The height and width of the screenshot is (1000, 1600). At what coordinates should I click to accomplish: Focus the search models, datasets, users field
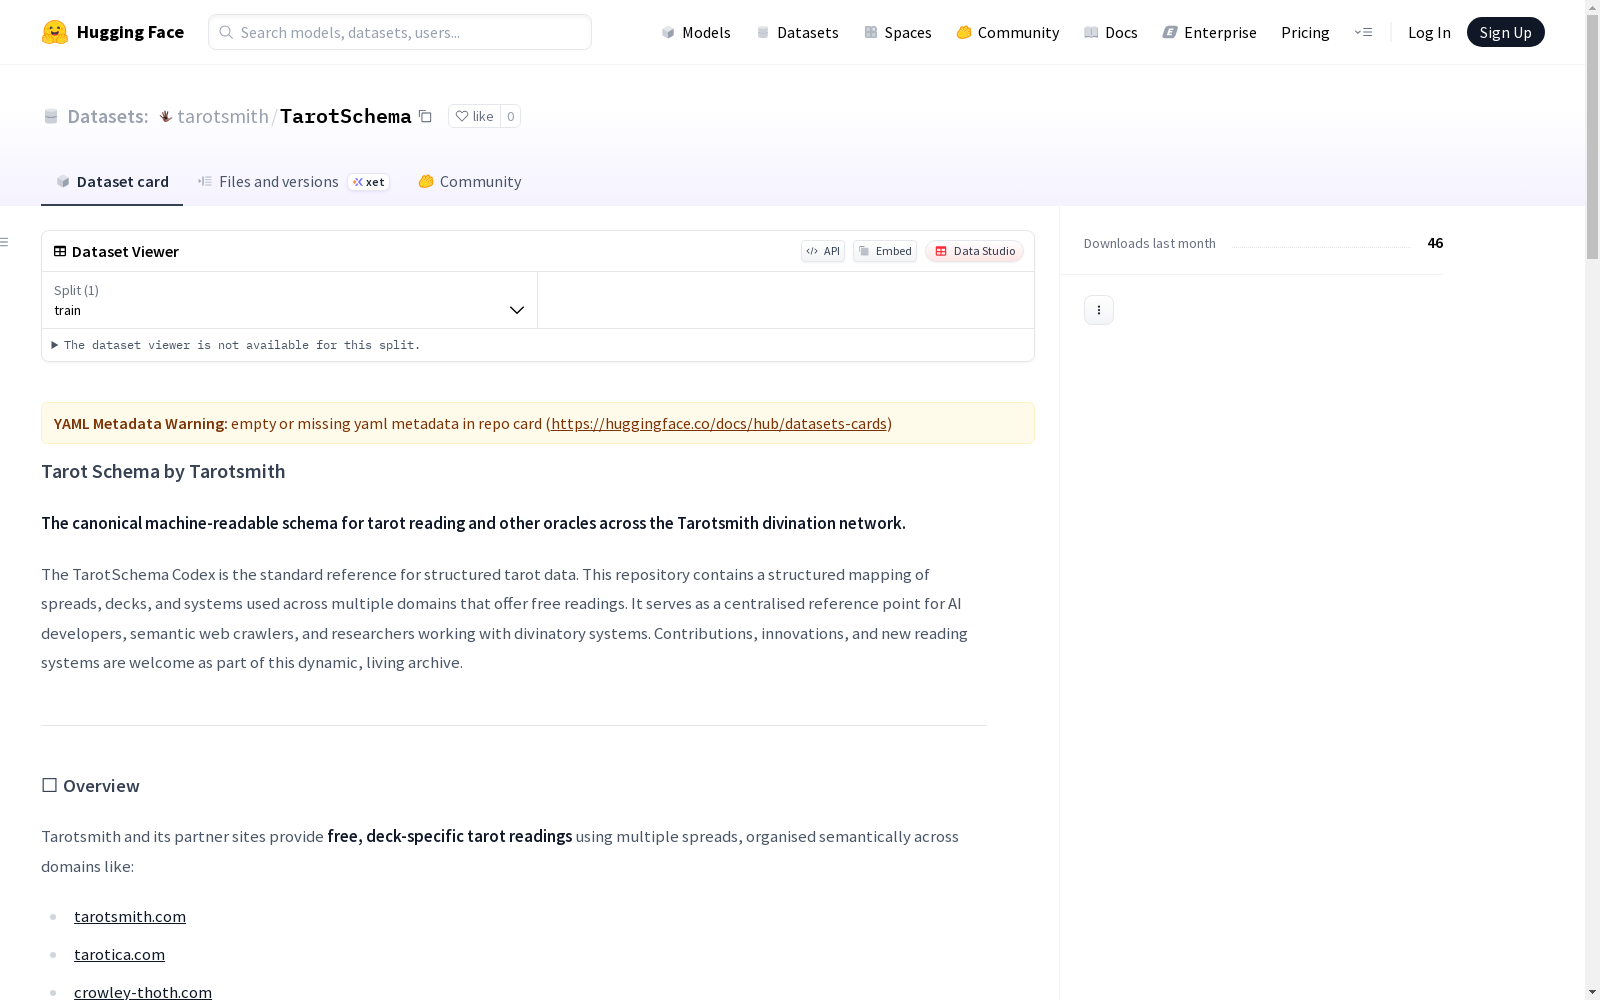[x=400, y=32]
